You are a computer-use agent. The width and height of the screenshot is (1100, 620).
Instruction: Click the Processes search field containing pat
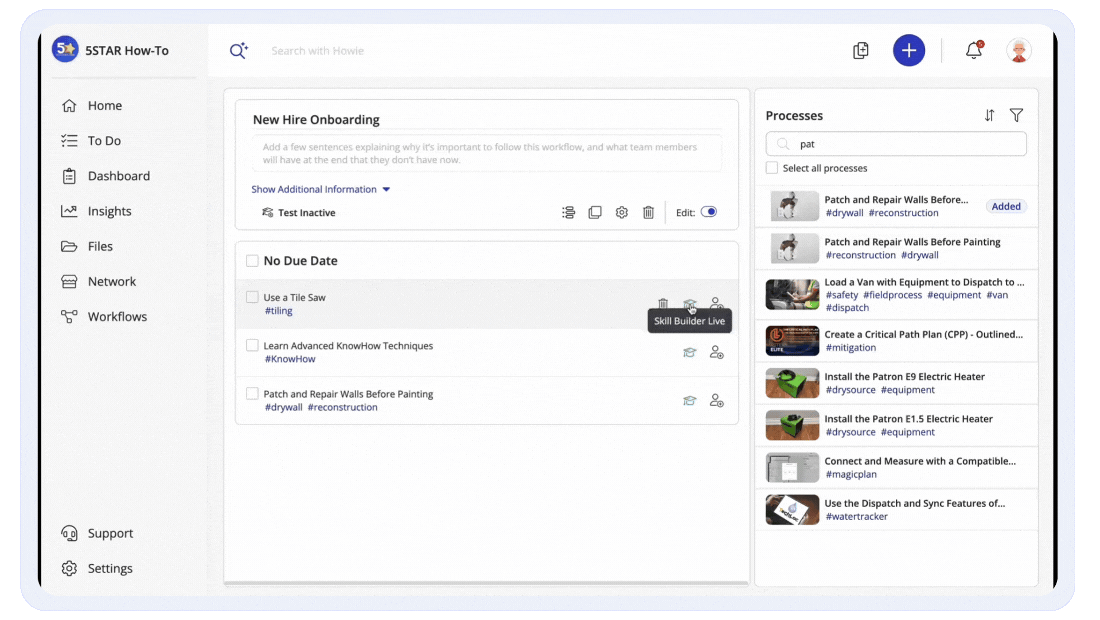point(896,144)
